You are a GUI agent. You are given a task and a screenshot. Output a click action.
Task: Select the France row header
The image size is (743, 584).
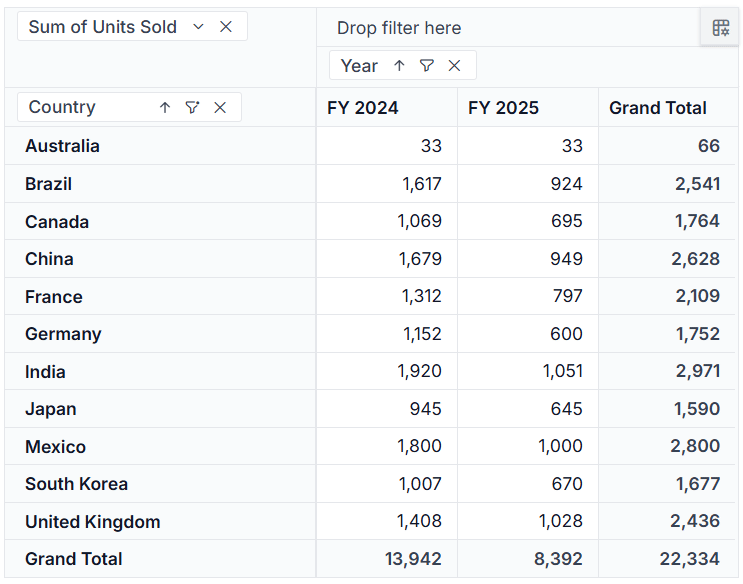click(160, 296)
